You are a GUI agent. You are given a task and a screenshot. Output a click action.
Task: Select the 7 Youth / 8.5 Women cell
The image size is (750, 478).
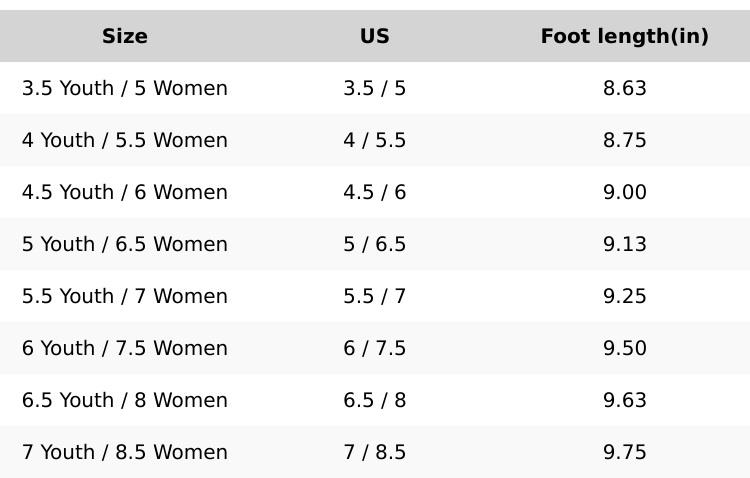(125, 453)
